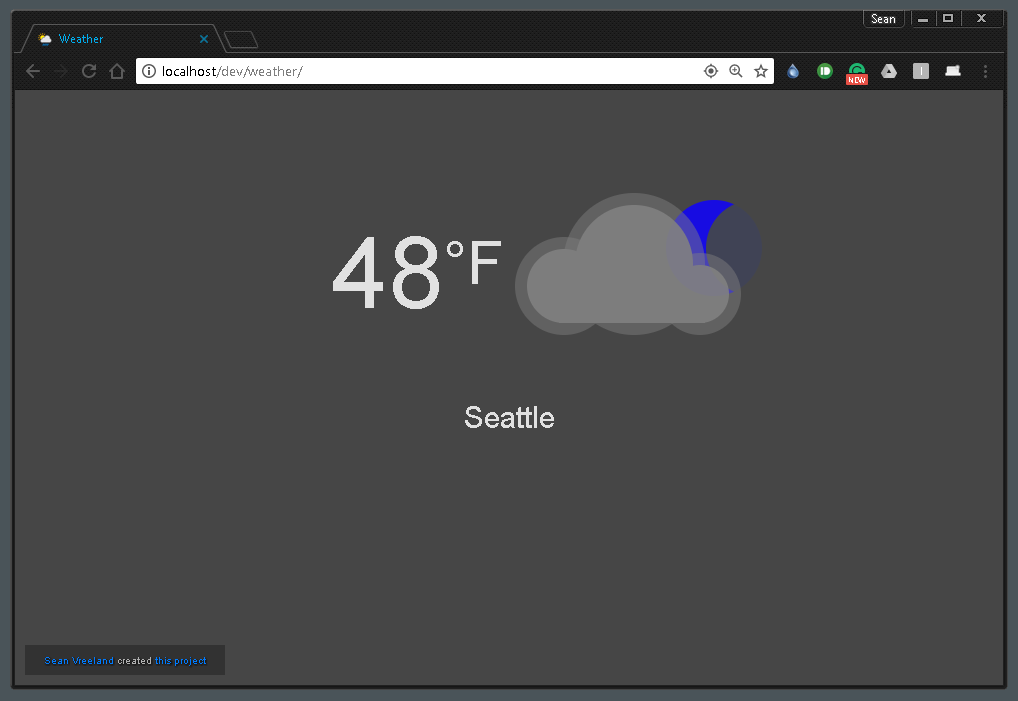The width and height of the screenshot is (1018, 701).
Task: Click the green Pushbullet extension icon
Action: coord(825,71)
